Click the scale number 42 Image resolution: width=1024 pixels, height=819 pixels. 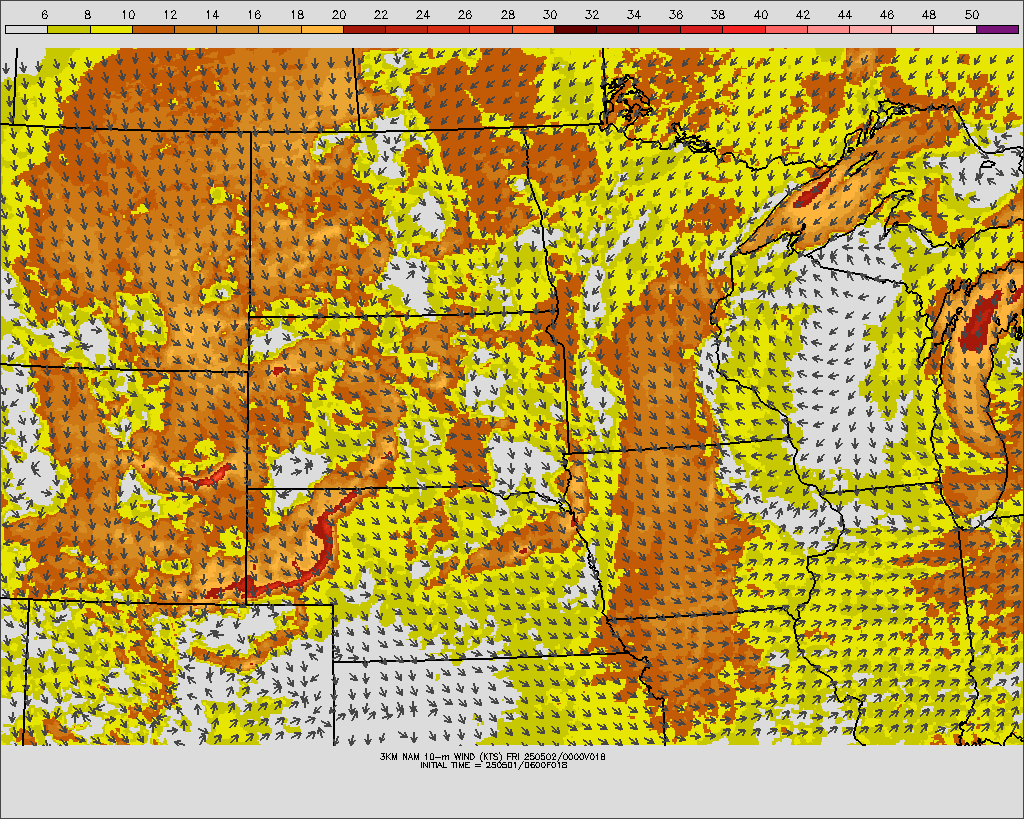[x=803, y=14]
